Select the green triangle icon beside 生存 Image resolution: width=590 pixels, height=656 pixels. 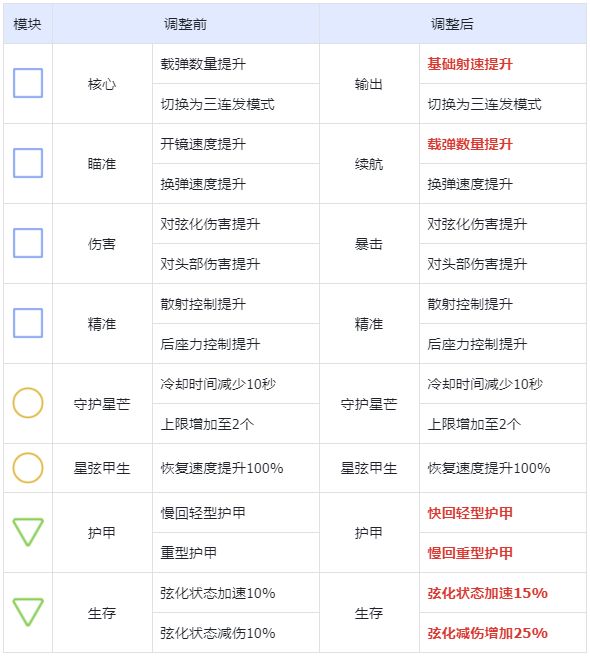tap(28, 612)
